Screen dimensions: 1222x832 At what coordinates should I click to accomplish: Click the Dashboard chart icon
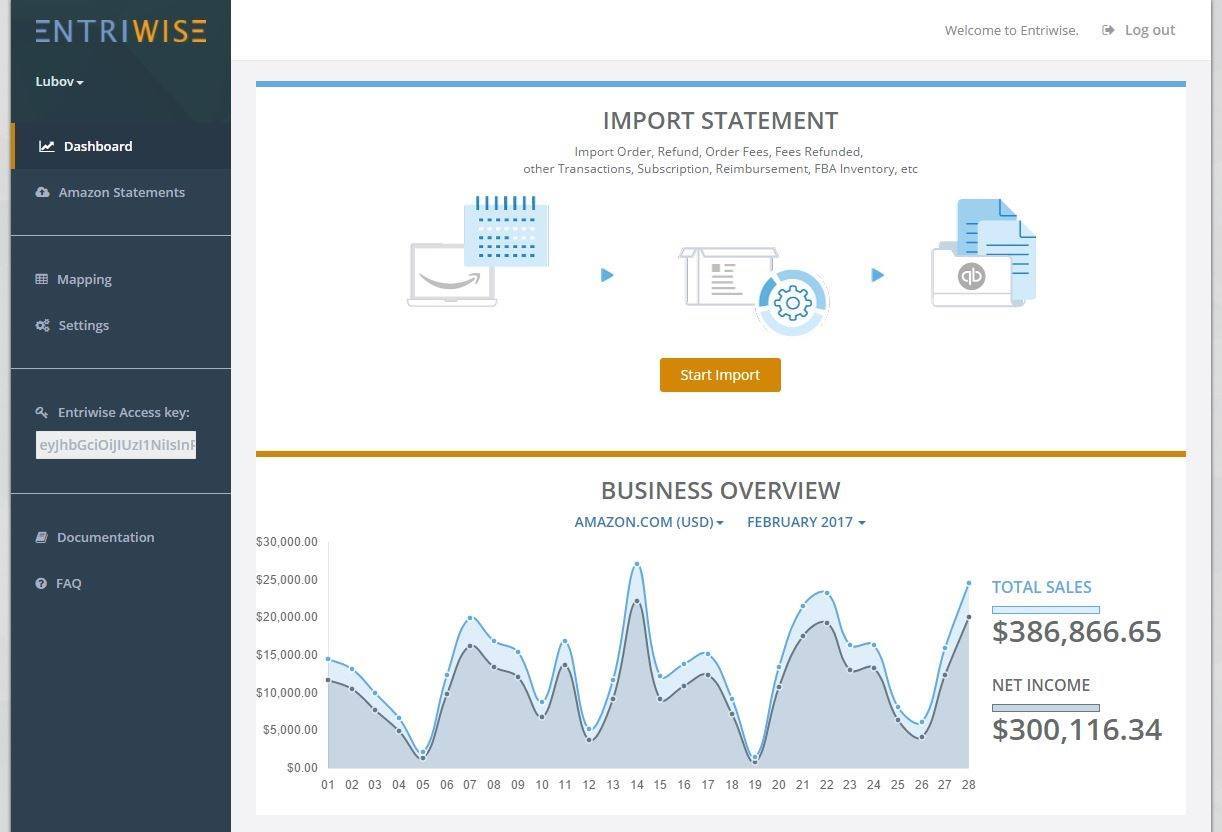[x=47, y=146]
